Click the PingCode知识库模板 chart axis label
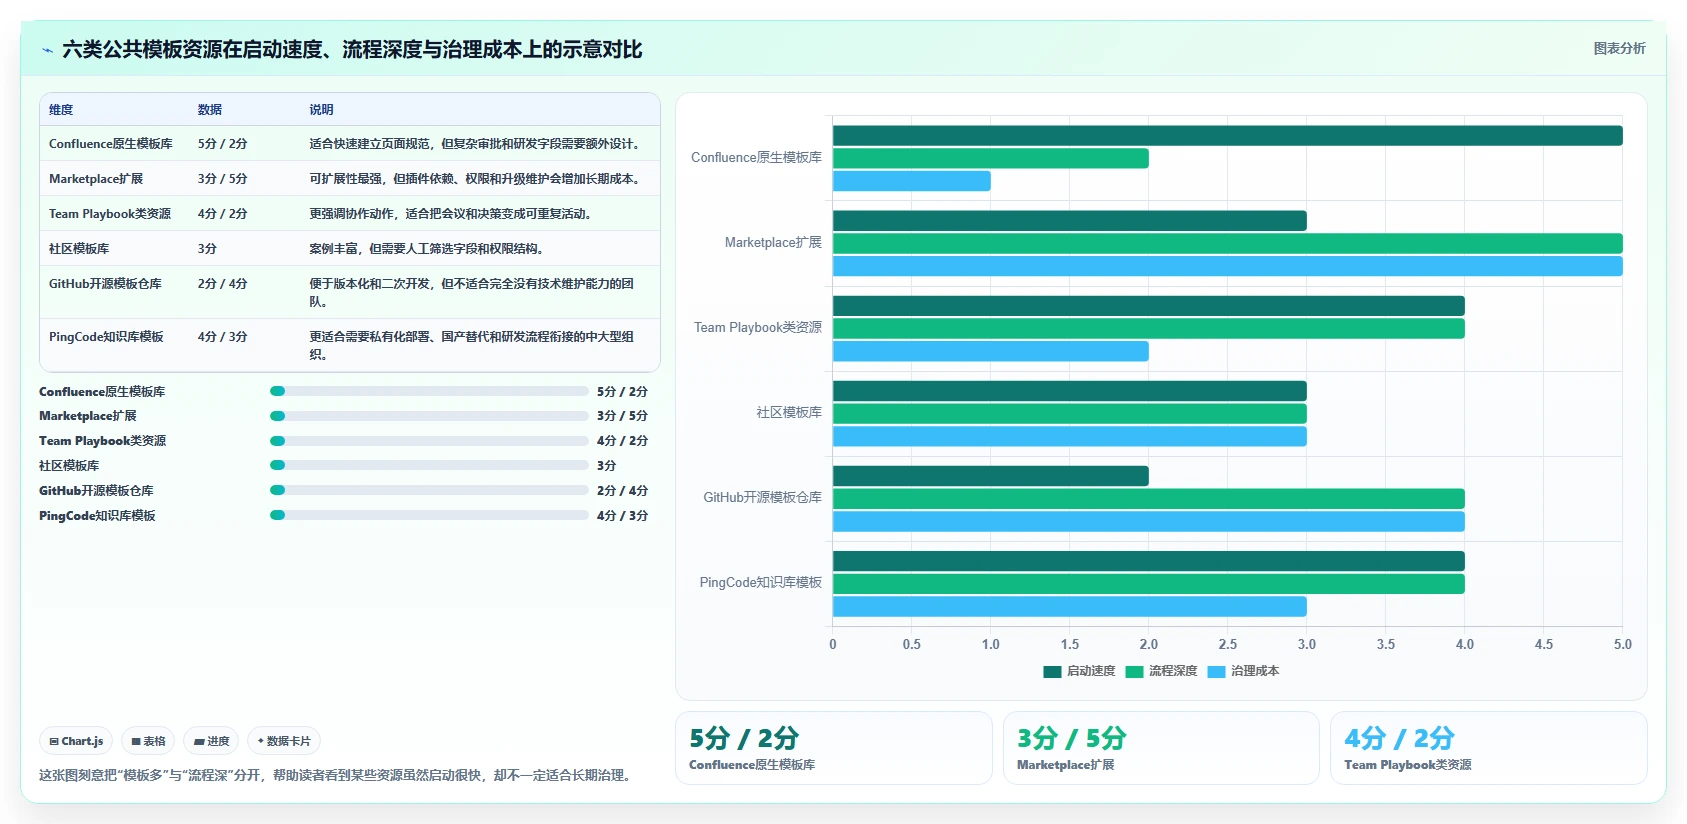Screen dimensions: 1687x824 (x=760, y=583)
